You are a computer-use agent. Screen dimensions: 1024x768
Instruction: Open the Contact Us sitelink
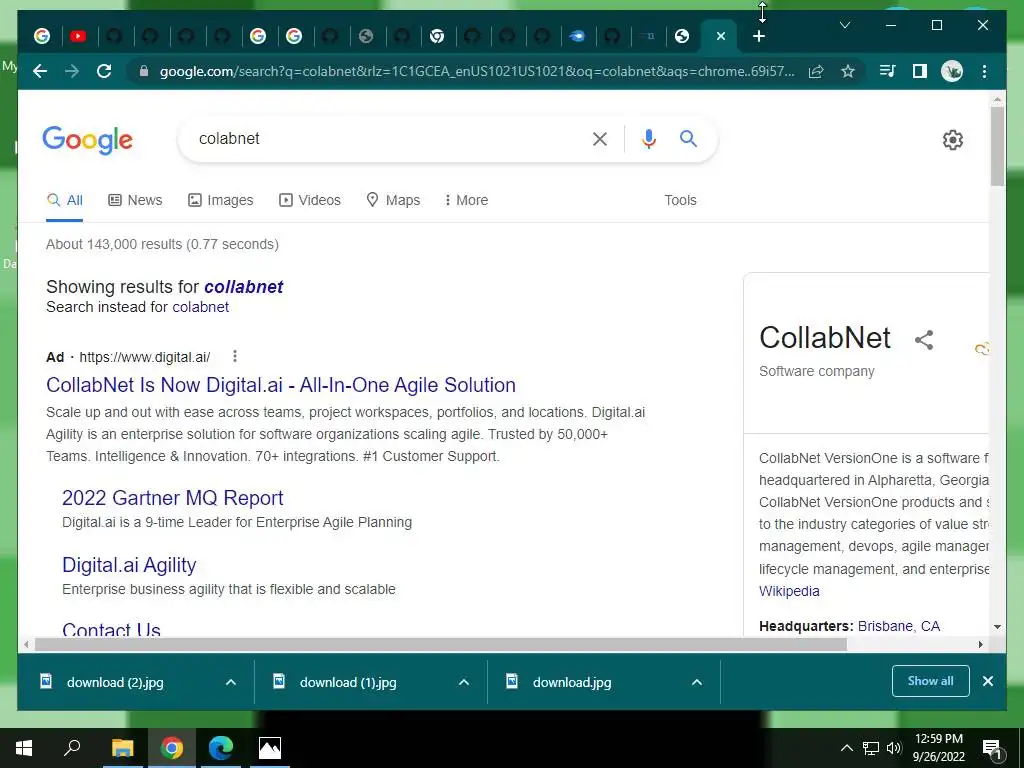pos(111,628)
